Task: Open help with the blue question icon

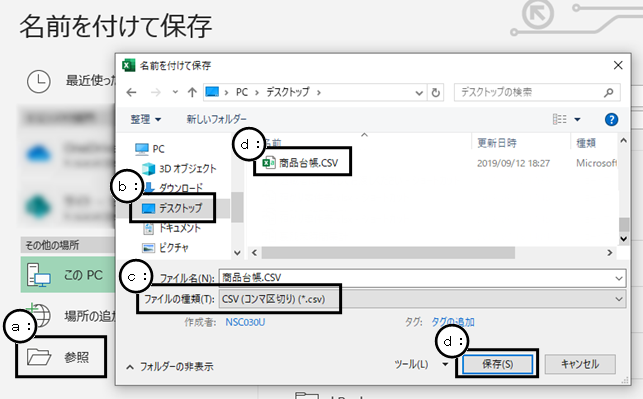Action: pyautogui.click(x=611, y=120)
